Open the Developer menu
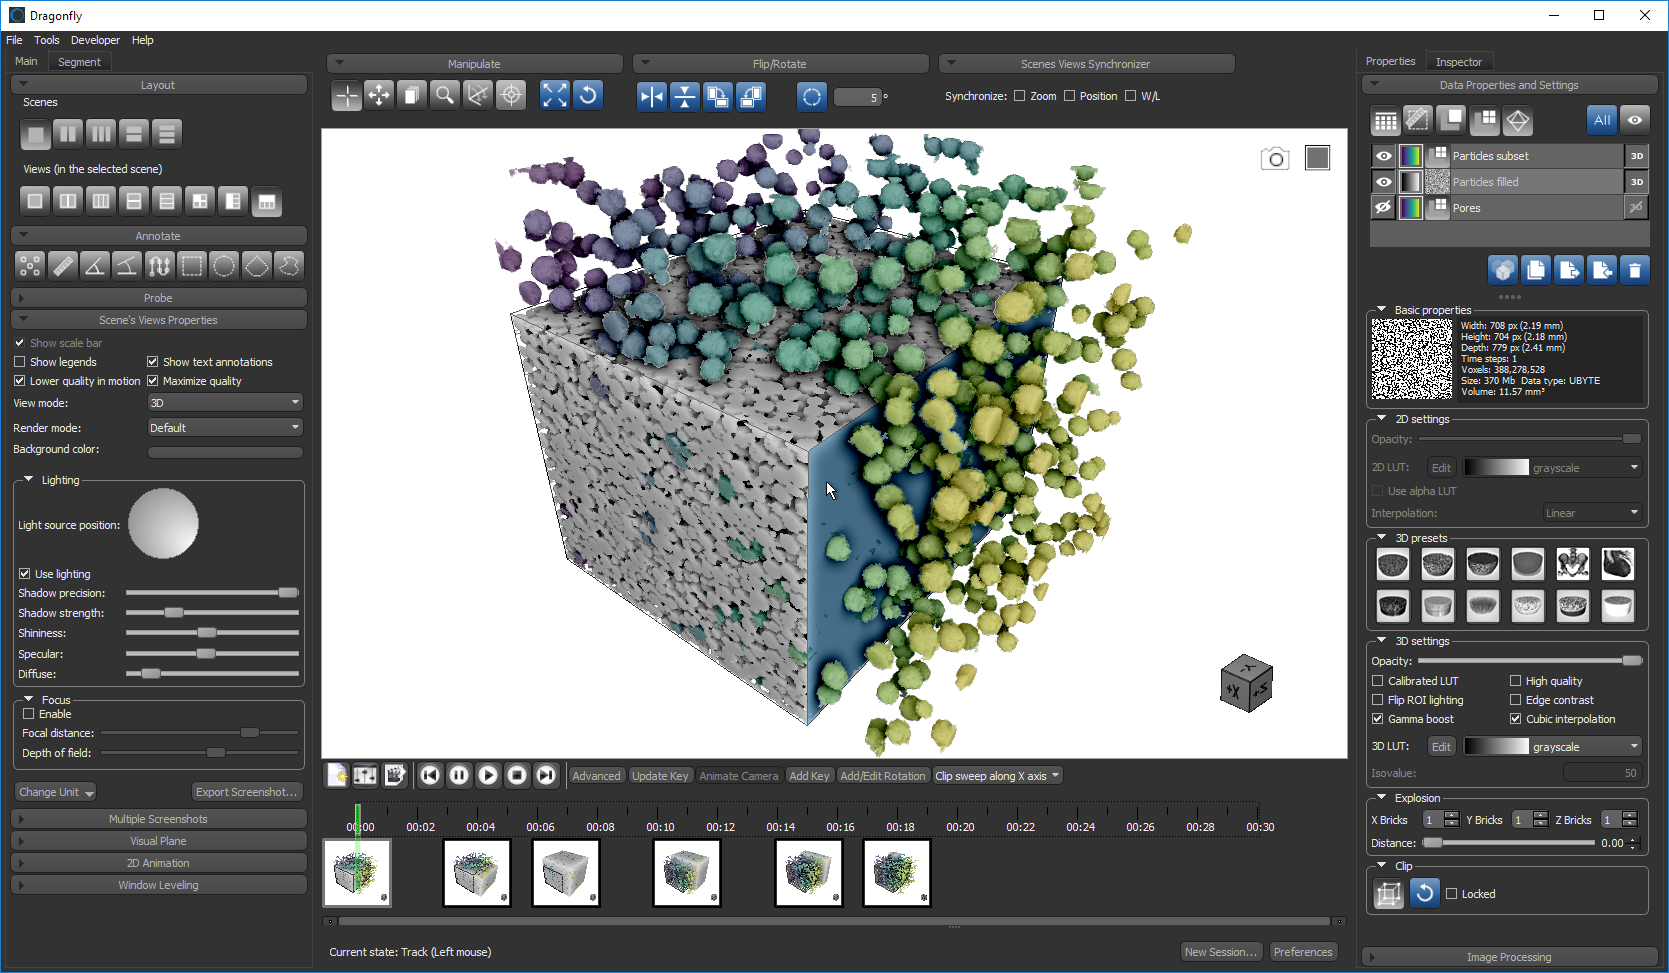The height and width of the screenshot is (973, 1669). pos(95,40)
